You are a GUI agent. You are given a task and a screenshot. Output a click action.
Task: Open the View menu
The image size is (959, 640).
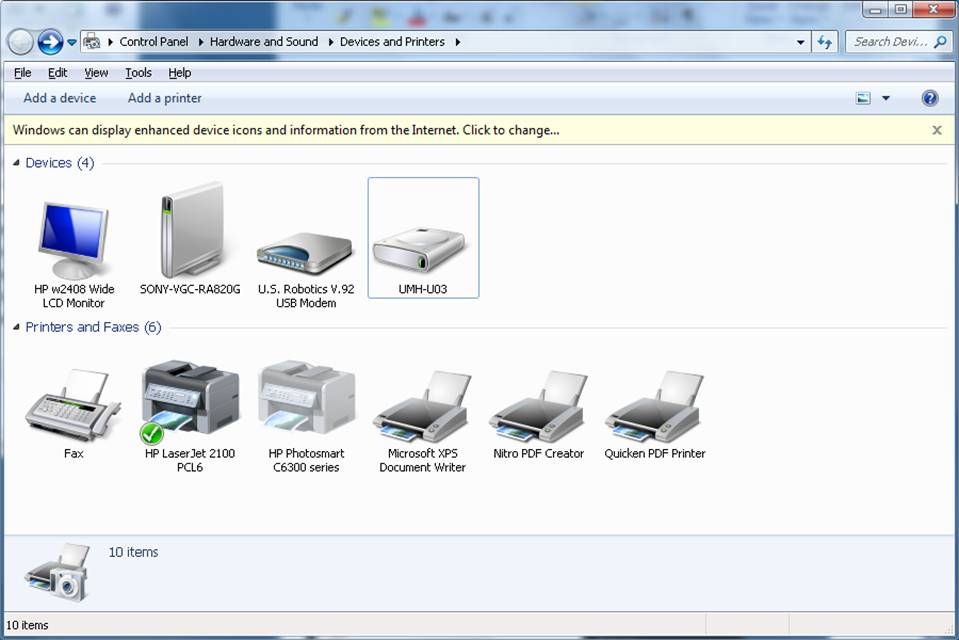click(96, 73)
